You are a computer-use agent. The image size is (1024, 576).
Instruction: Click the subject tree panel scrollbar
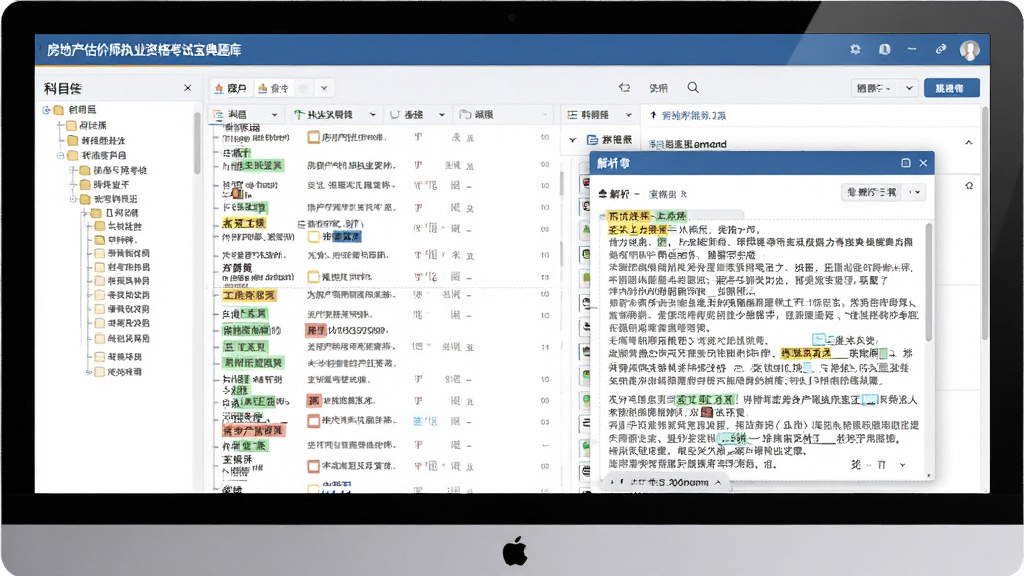click(197, 144)
